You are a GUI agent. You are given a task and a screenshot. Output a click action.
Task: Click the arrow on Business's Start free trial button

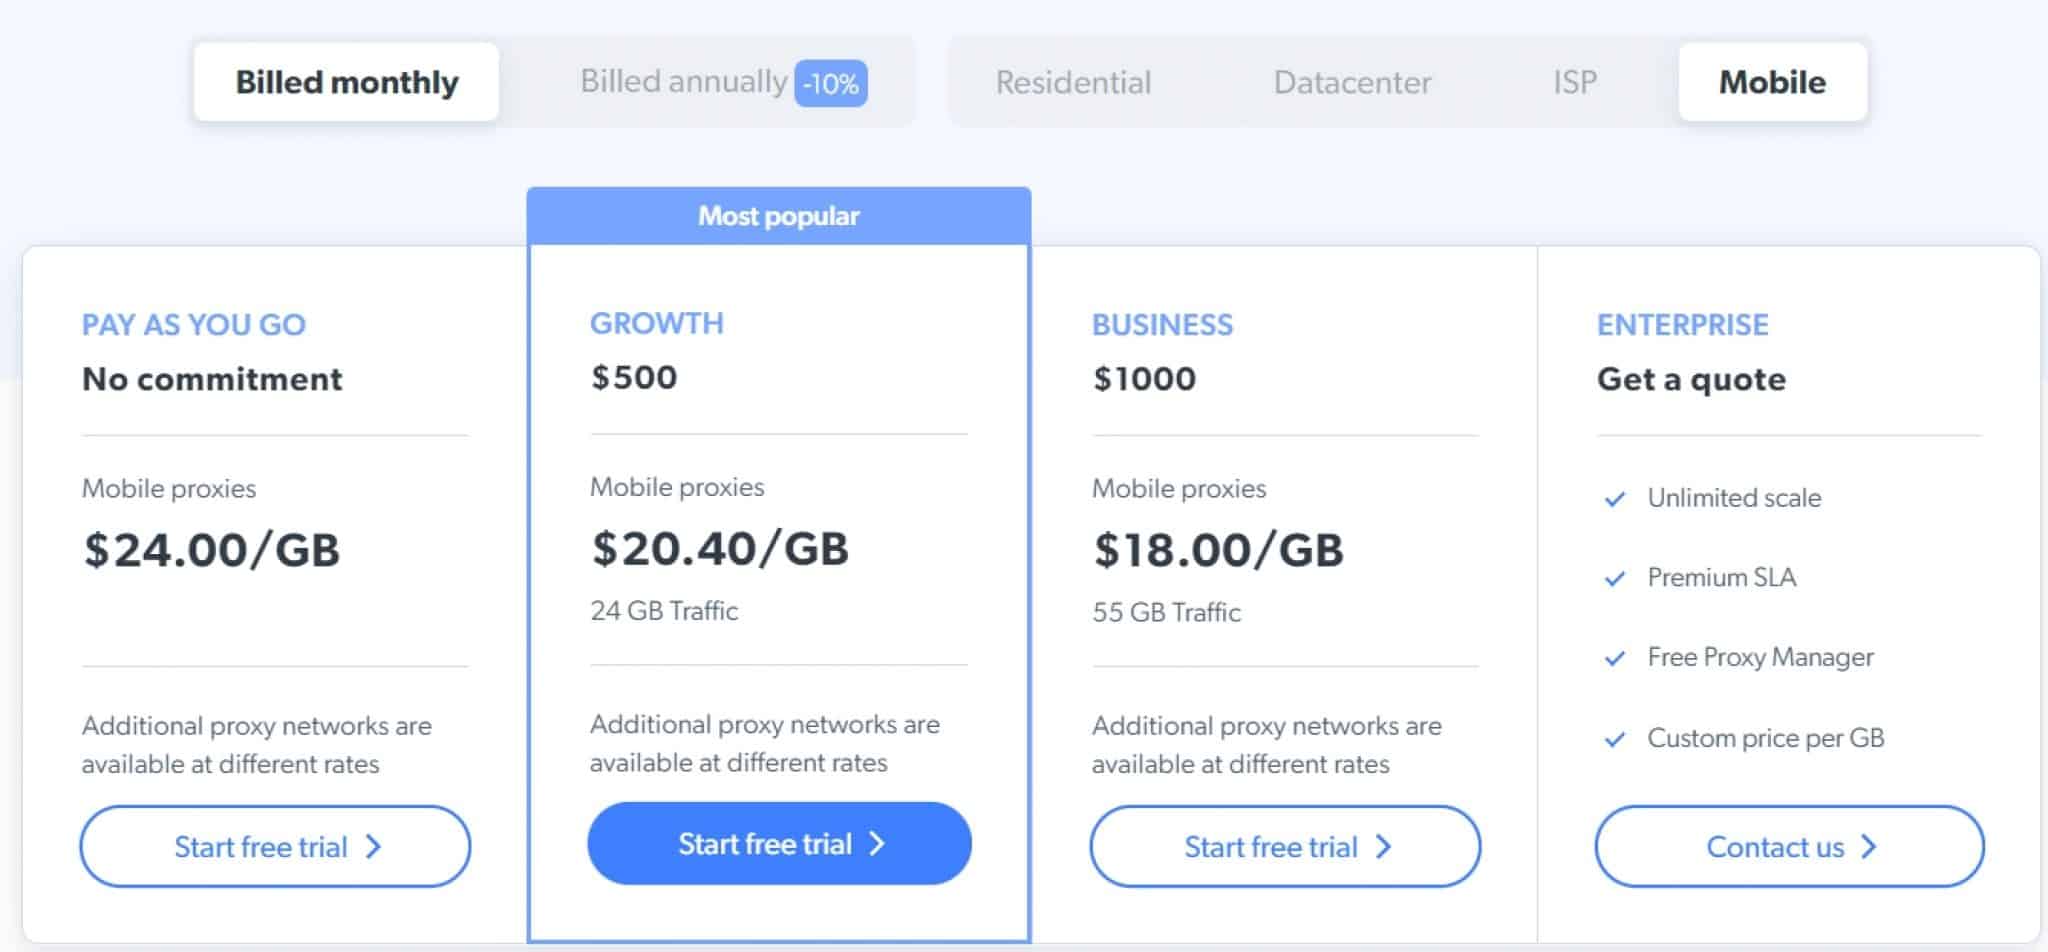[x=1384, y=847]
